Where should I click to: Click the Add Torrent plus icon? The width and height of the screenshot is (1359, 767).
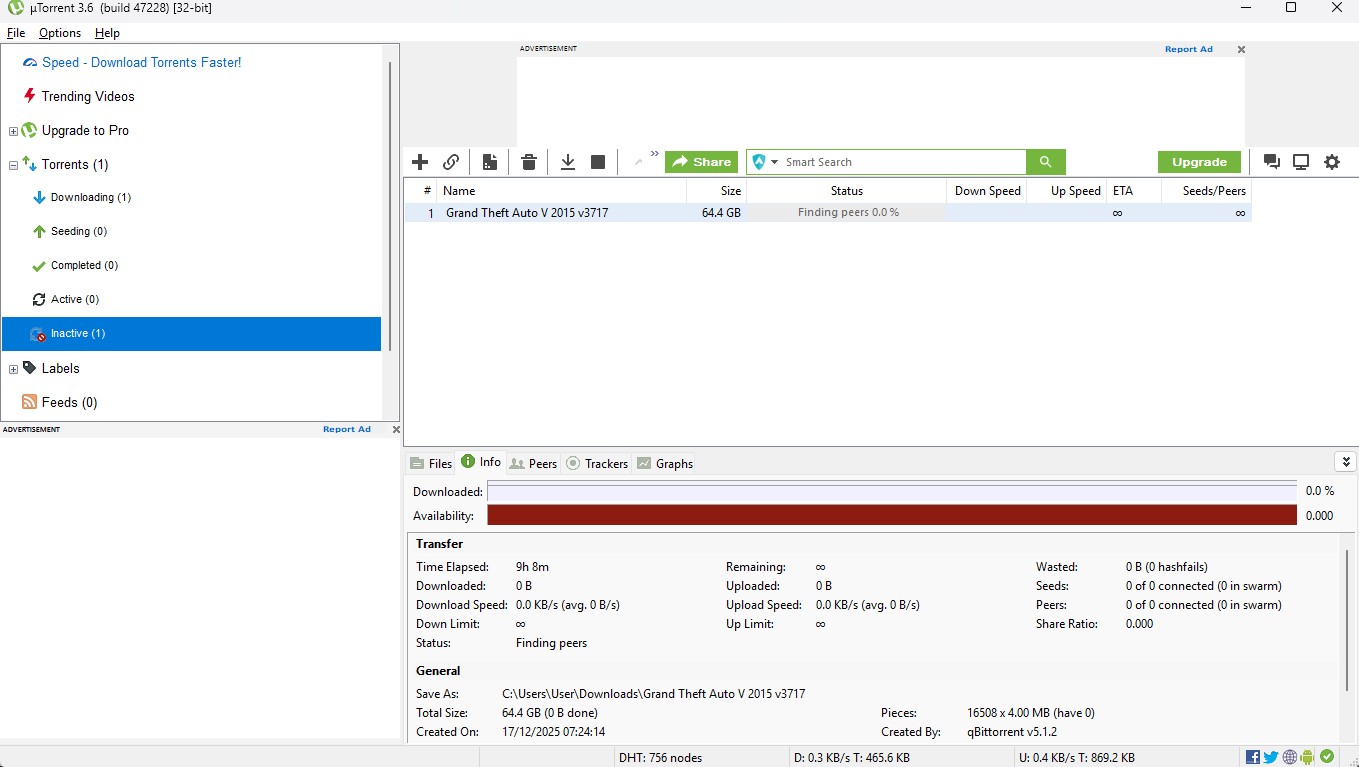tap(420, 162)
